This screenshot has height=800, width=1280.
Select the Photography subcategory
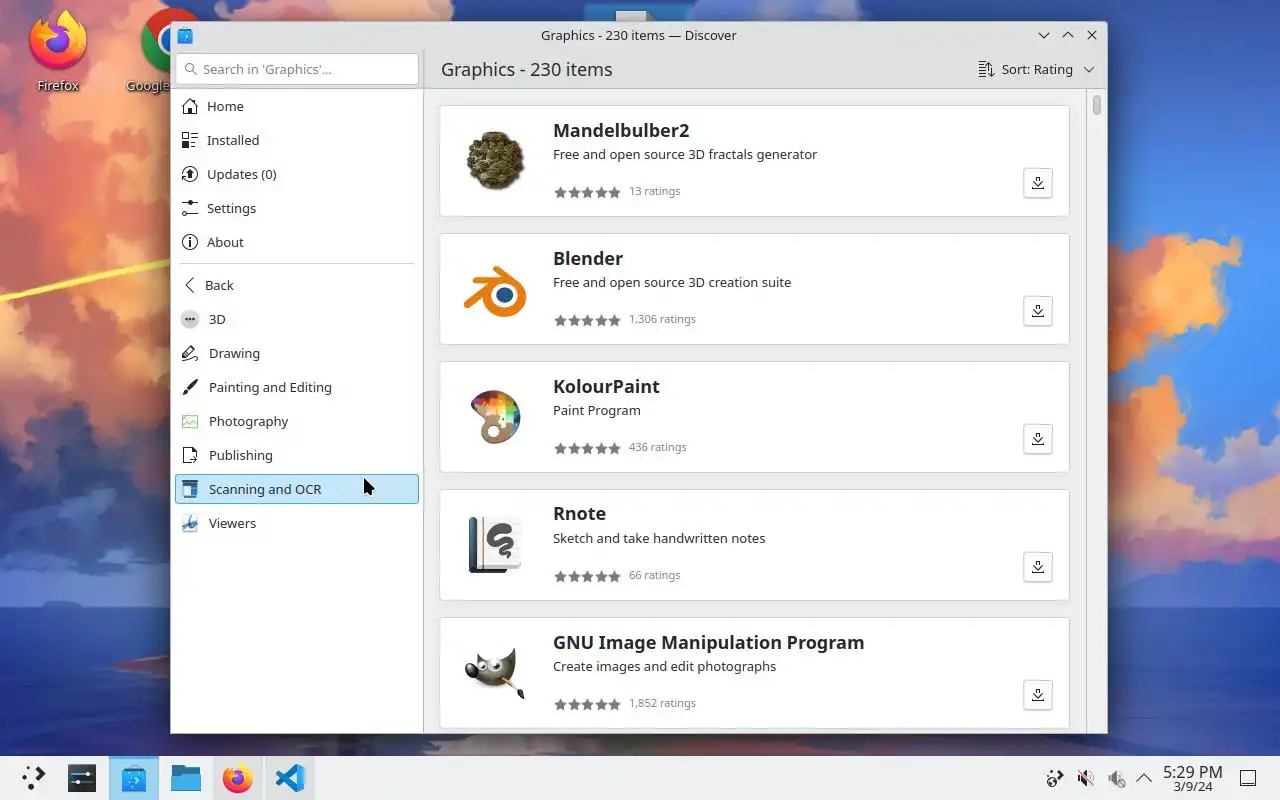(297, 421)
